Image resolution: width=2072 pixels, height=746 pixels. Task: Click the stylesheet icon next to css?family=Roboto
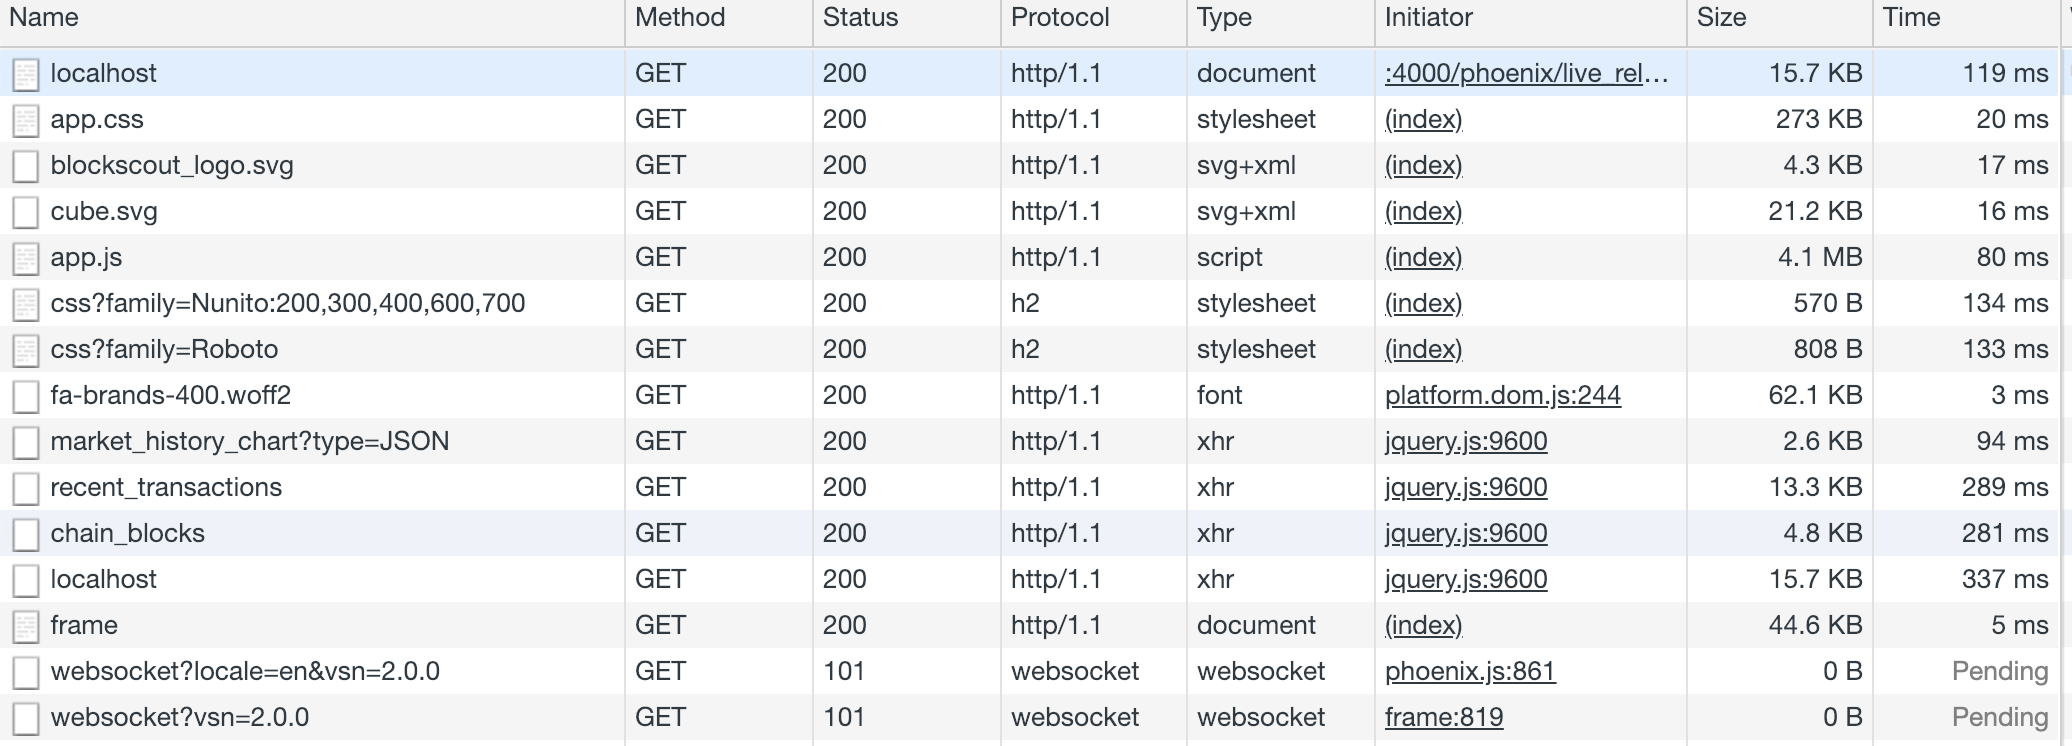point(27,348)
